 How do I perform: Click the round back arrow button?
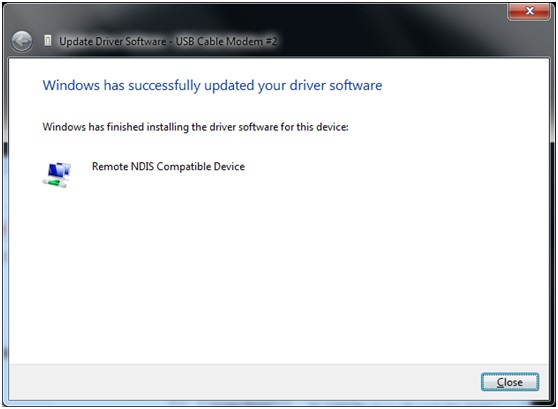[x=22, y=42]
